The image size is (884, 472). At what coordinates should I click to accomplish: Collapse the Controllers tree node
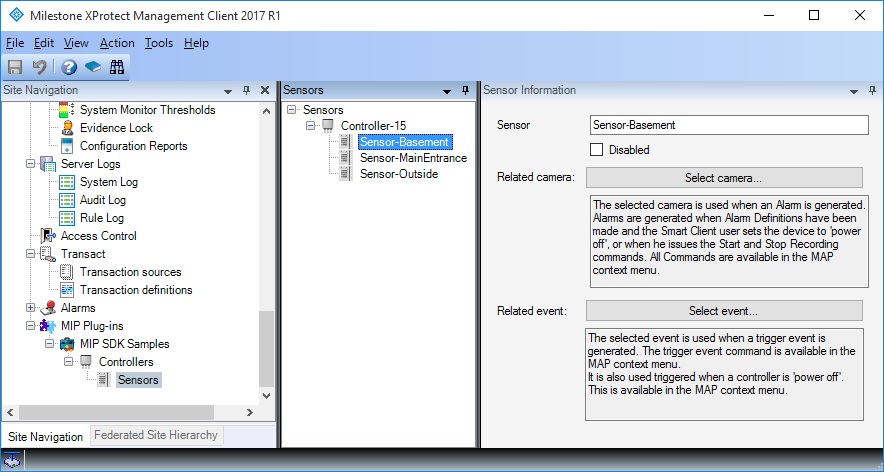click(69, 362)
